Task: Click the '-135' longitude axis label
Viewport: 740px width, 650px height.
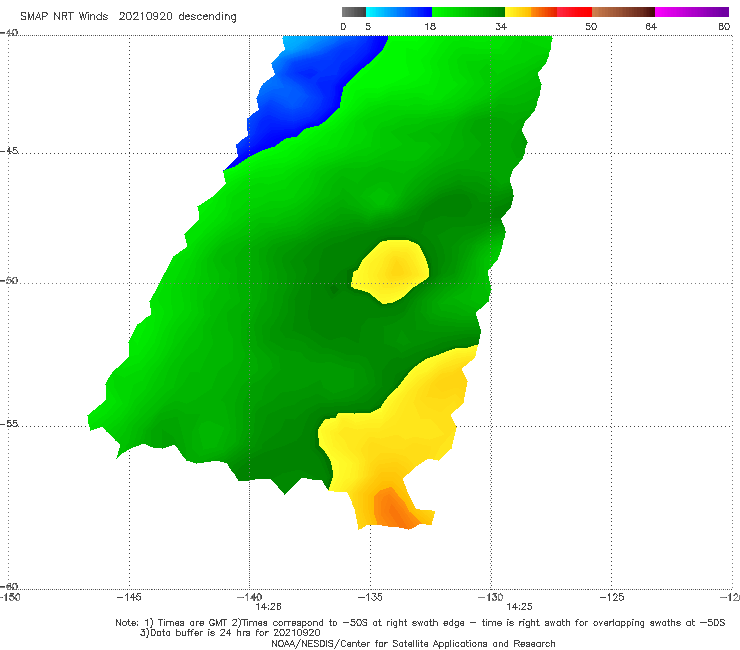Action: [370, 597]
